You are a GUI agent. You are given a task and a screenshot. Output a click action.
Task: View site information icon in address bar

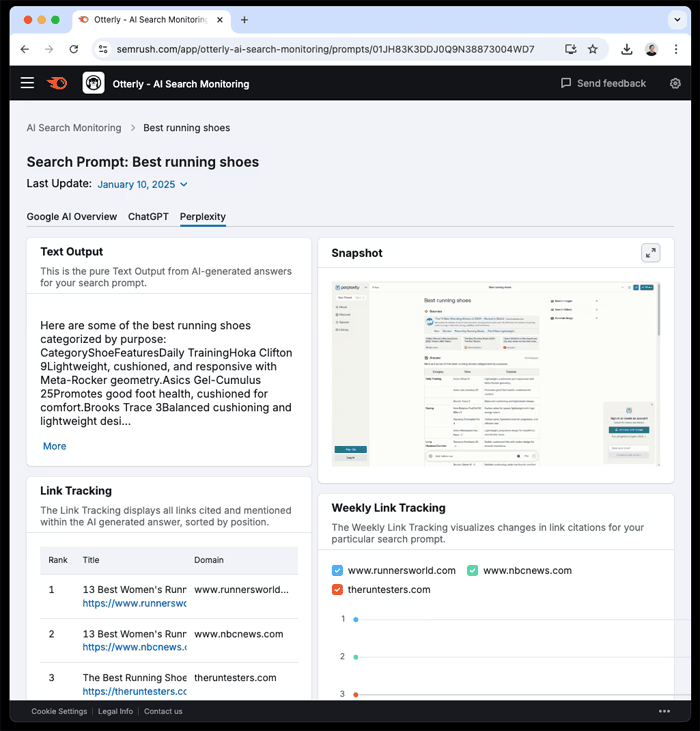click(x=103, y=49)
